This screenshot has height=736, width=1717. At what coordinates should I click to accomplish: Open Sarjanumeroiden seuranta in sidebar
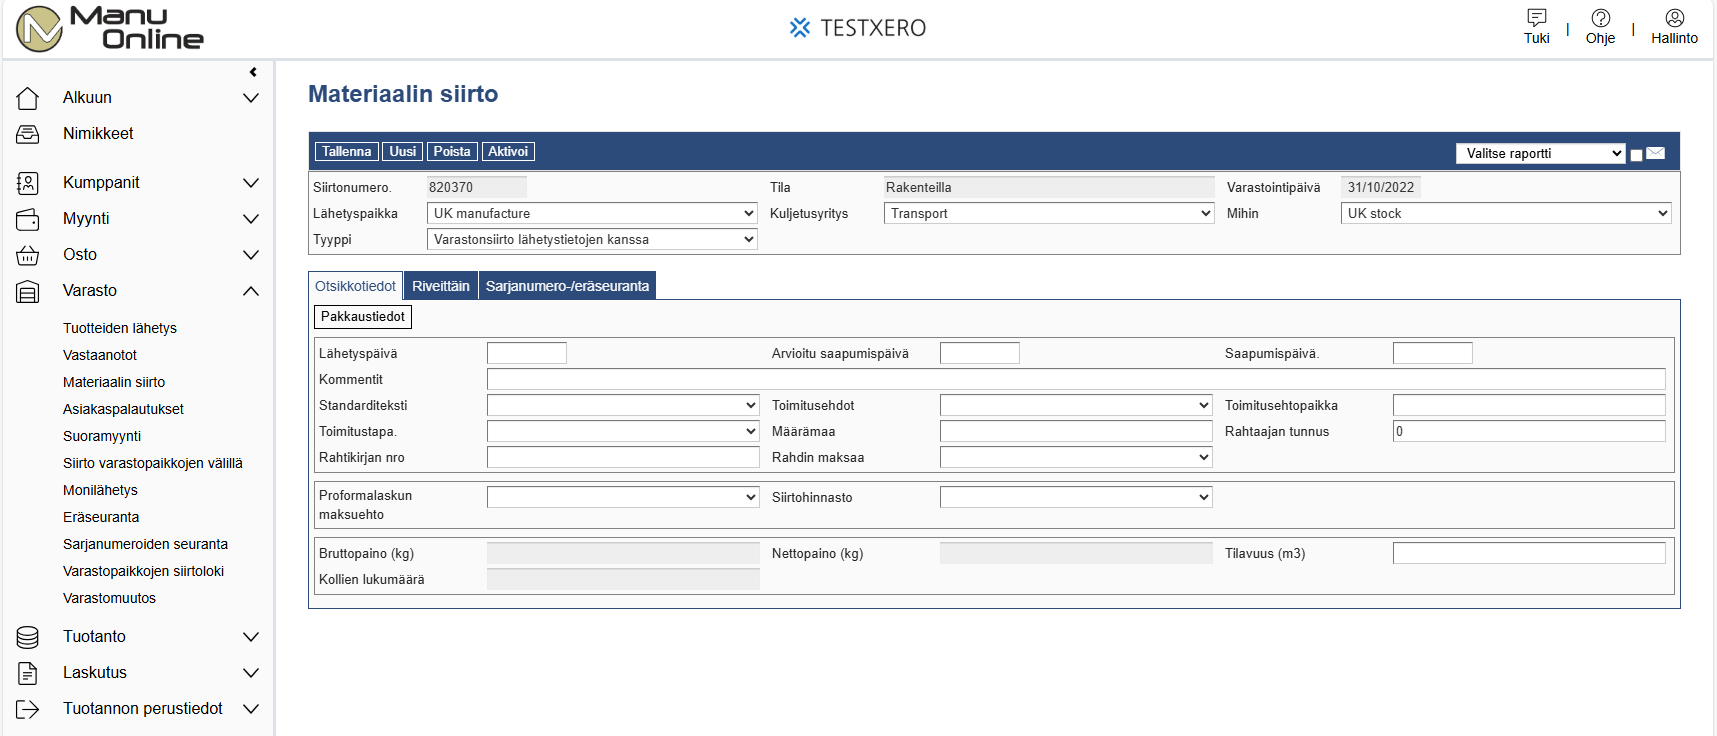(x=145, y=544)
